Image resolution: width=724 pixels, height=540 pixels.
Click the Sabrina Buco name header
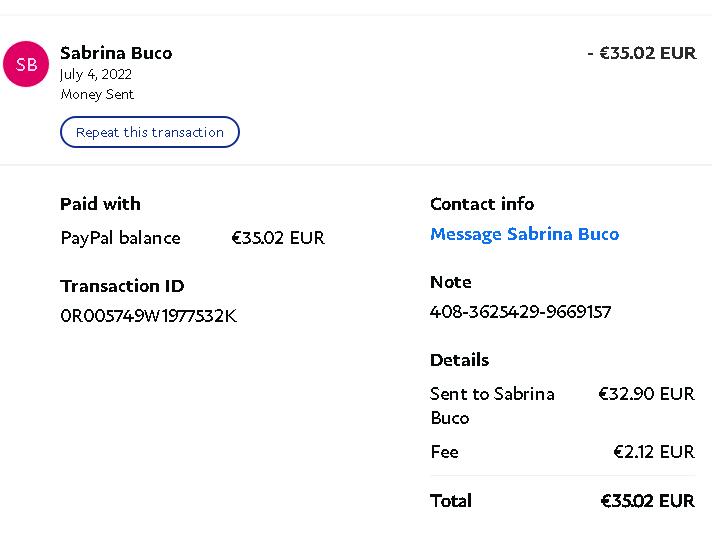(116, 53)
